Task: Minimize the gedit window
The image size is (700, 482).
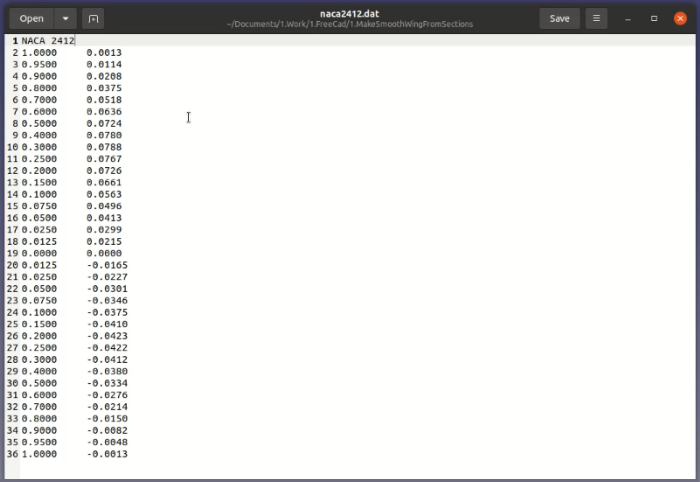Action: [628, 19]
